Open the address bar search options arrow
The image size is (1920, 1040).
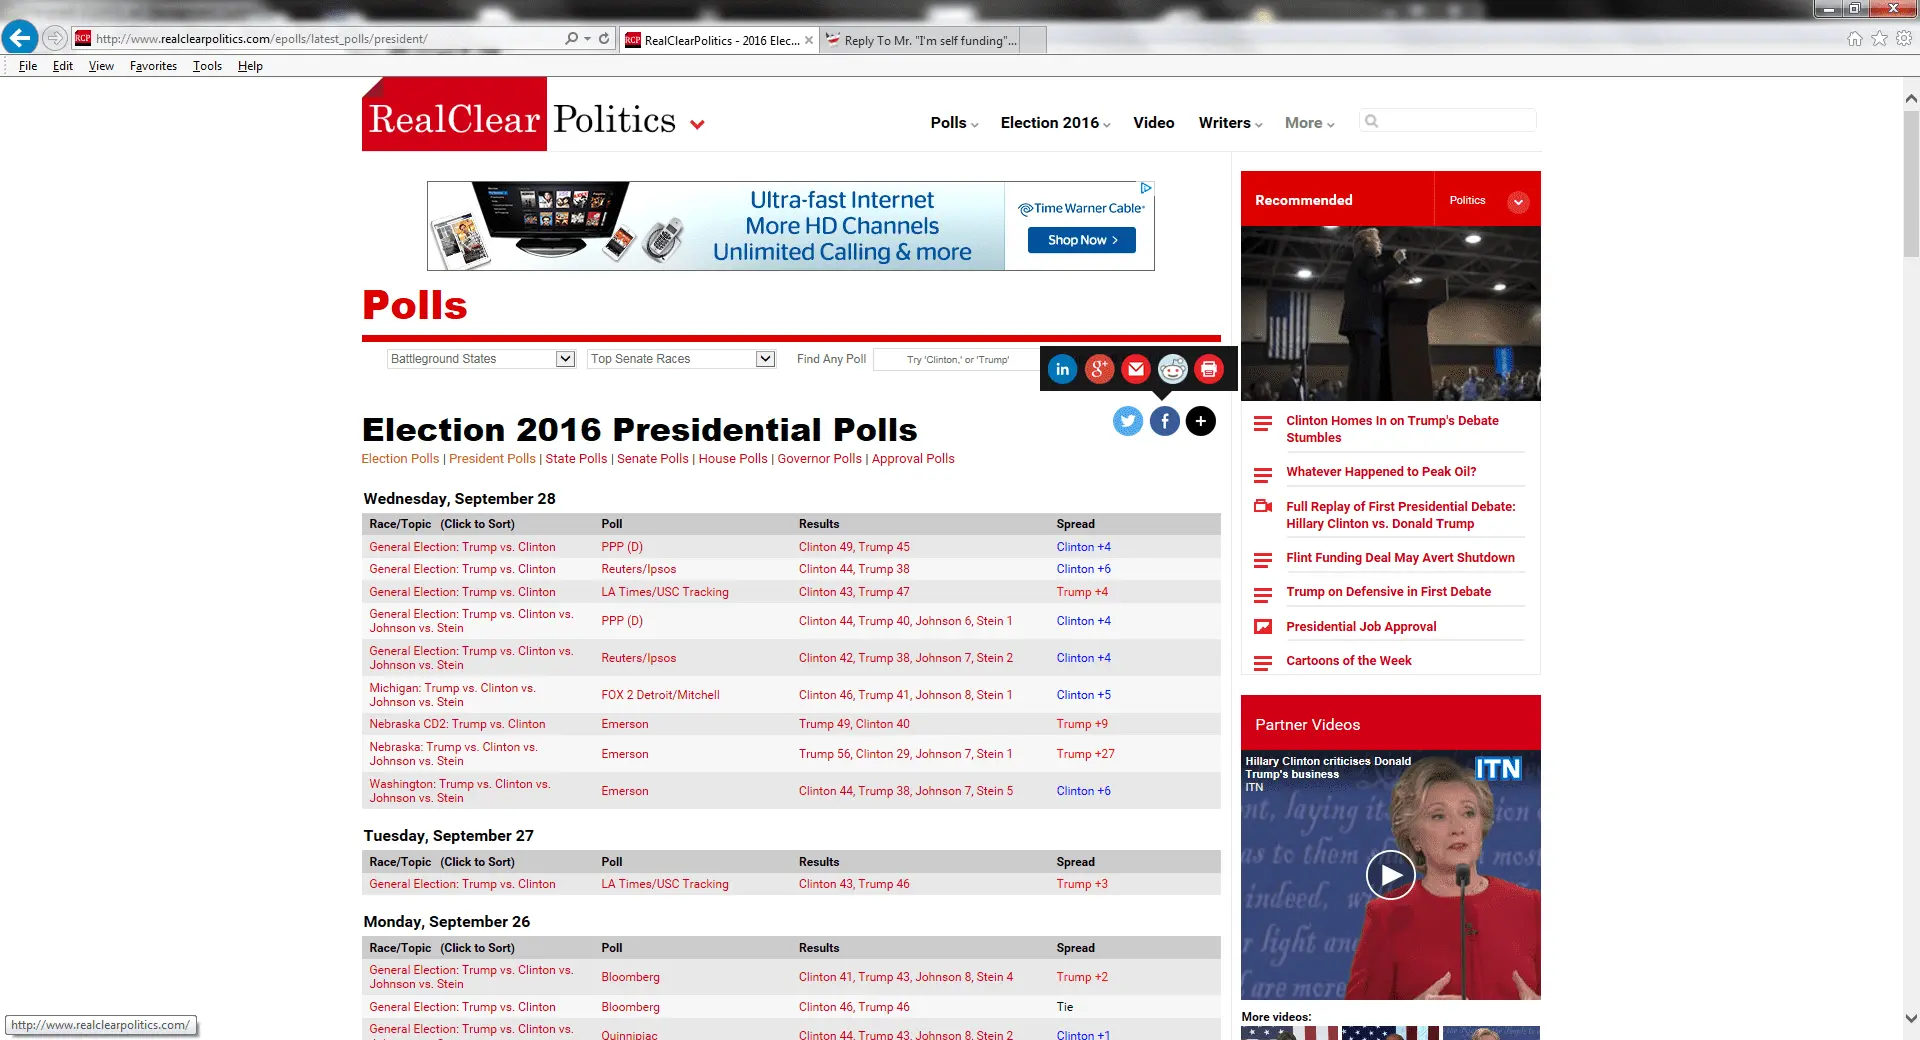point(587,39)
